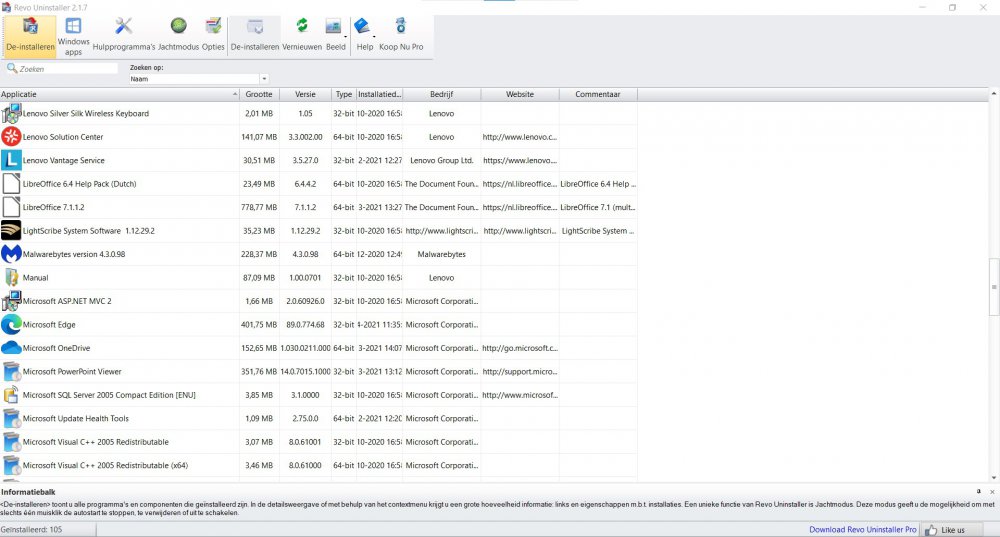Click Download Revo Uninstaller Pro link
This screenshot has height=537, width=1000.
tap(862, 530)
